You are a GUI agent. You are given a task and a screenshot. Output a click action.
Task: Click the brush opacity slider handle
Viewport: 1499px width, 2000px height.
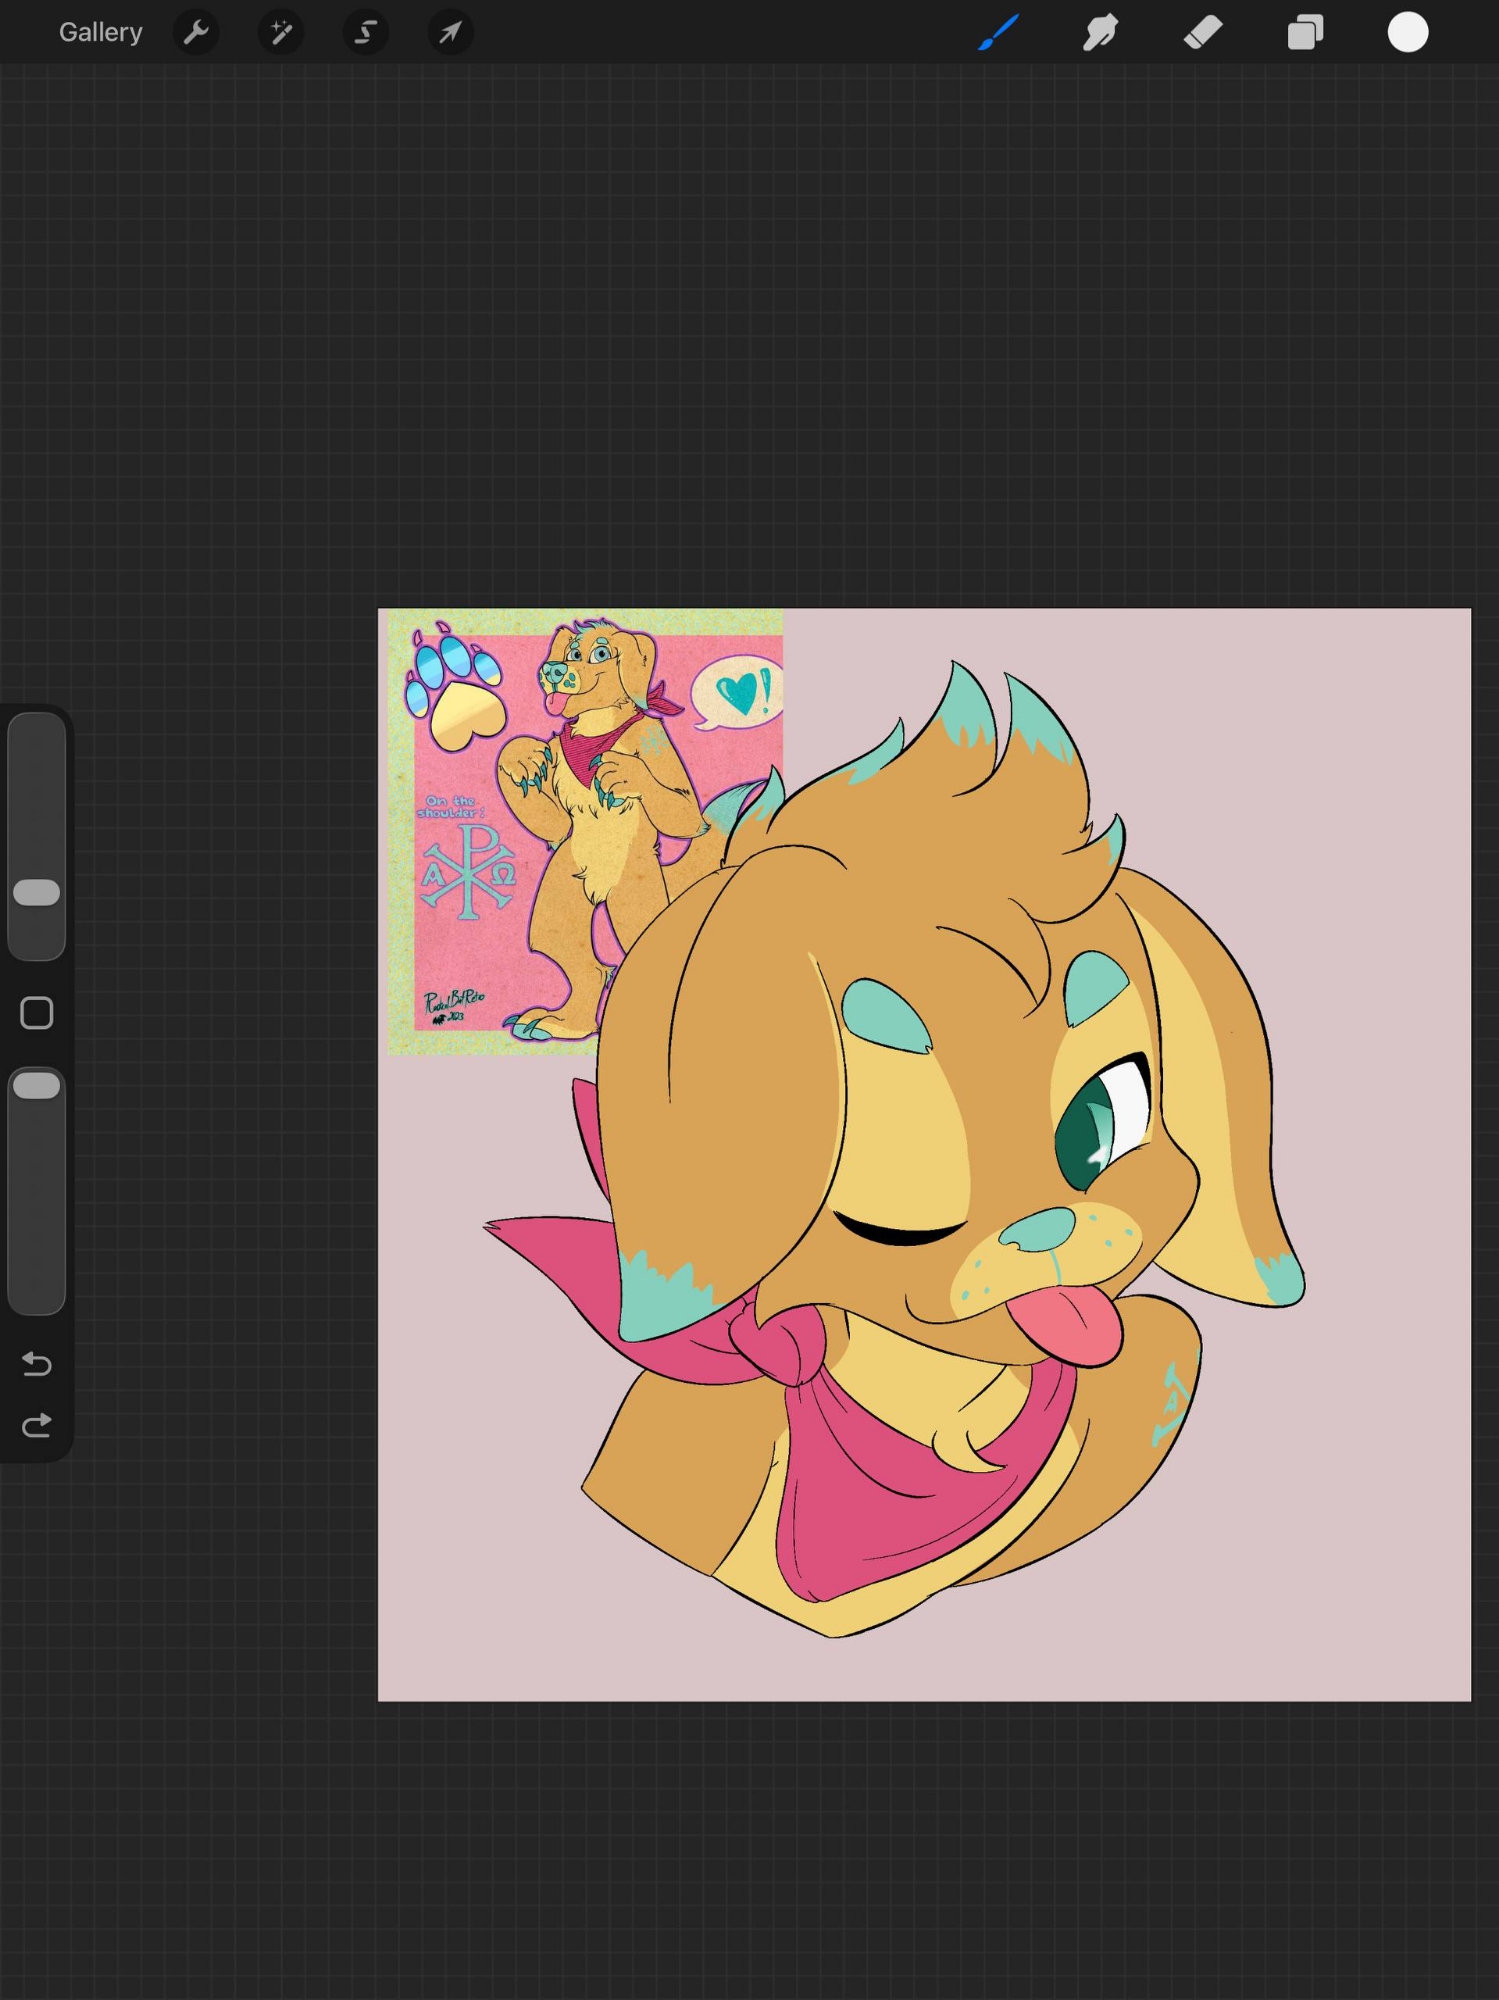coord(37,1086)
